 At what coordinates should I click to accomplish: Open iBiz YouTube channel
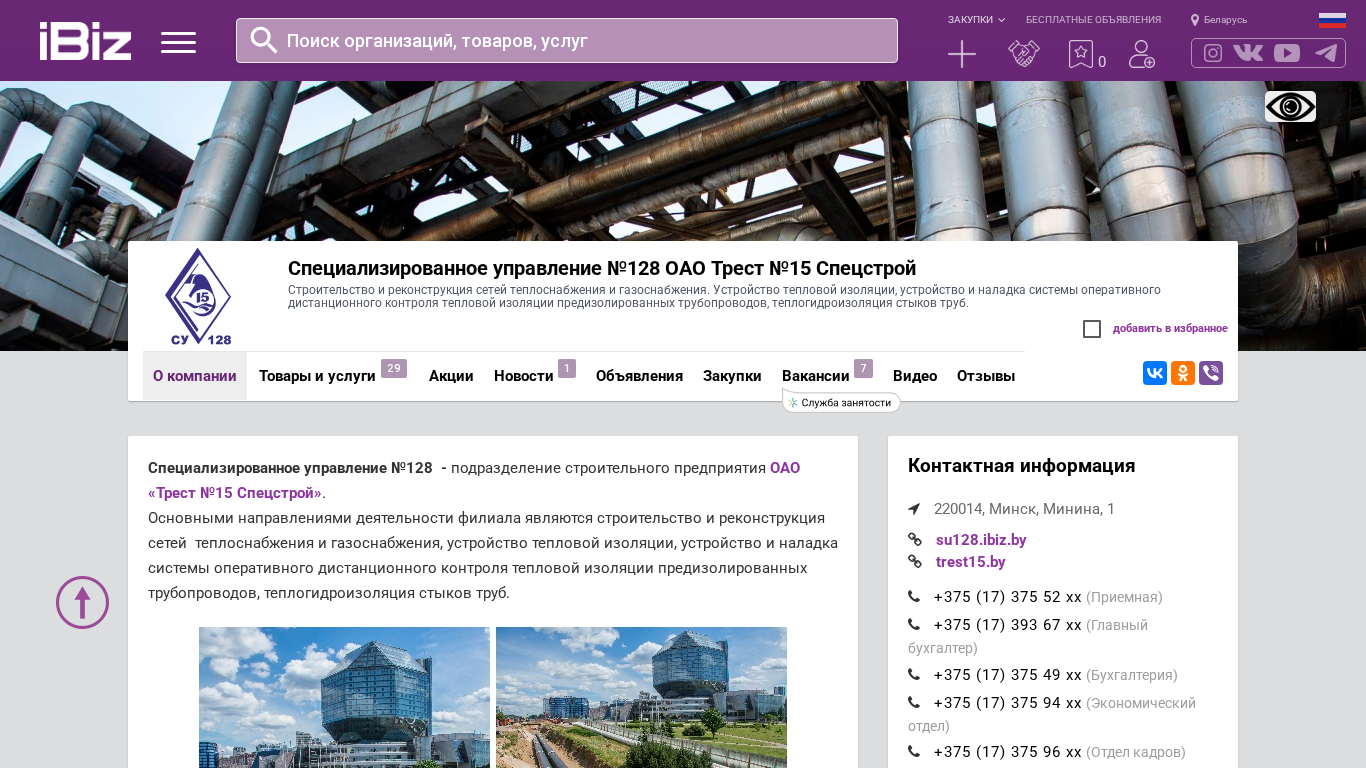[x=1287, y=53]
